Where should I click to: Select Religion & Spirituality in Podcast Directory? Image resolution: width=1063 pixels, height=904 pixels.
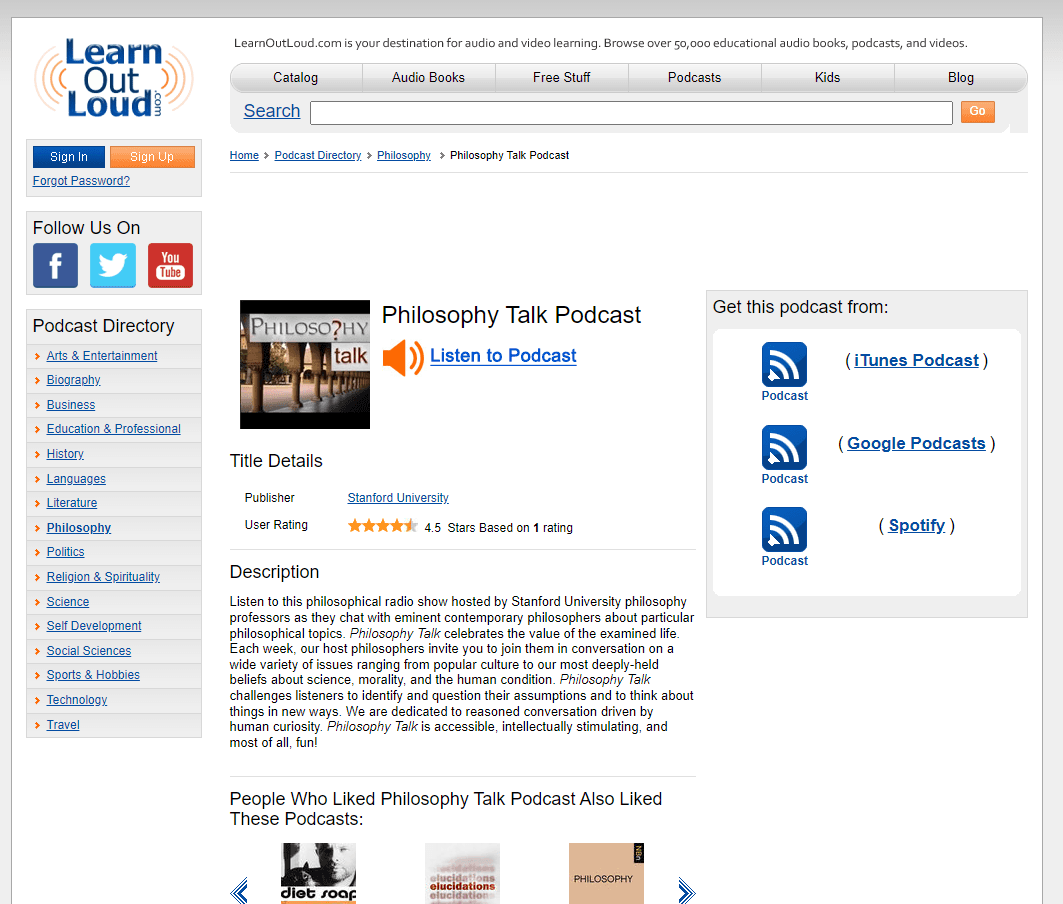coord(103,577)
